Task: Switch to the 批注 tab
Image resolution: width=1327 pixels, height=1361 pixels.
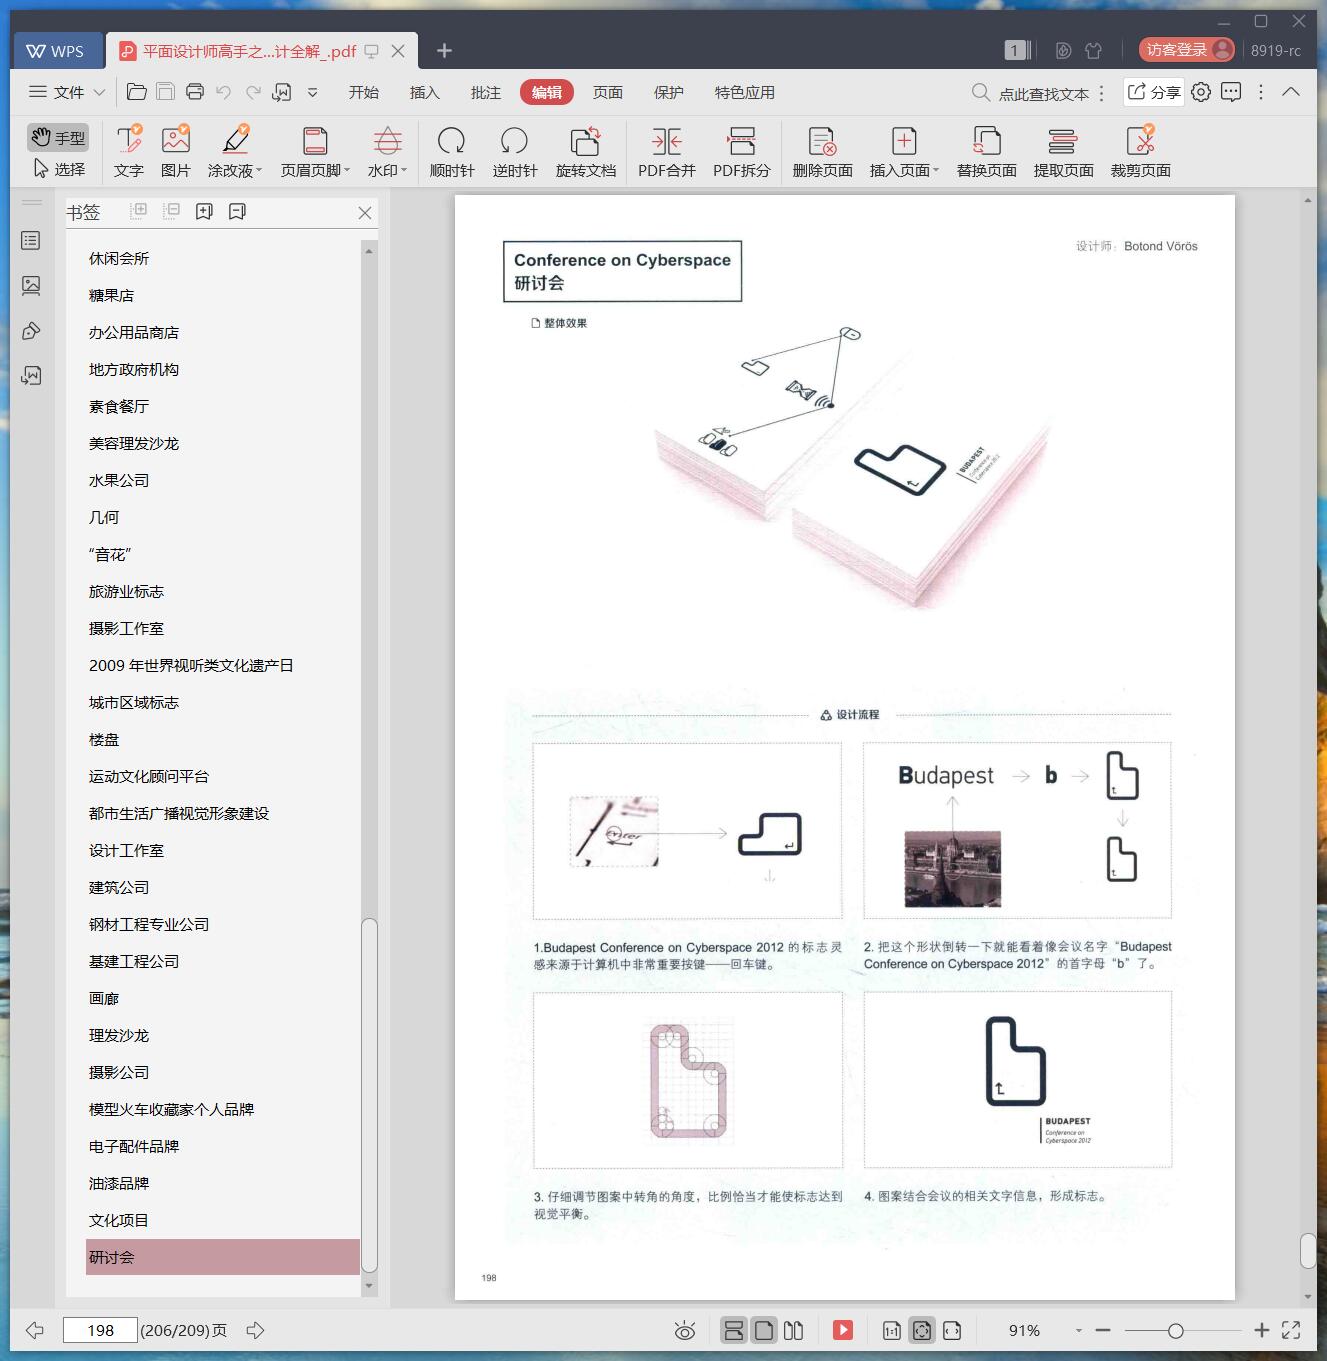Action: 485,92
